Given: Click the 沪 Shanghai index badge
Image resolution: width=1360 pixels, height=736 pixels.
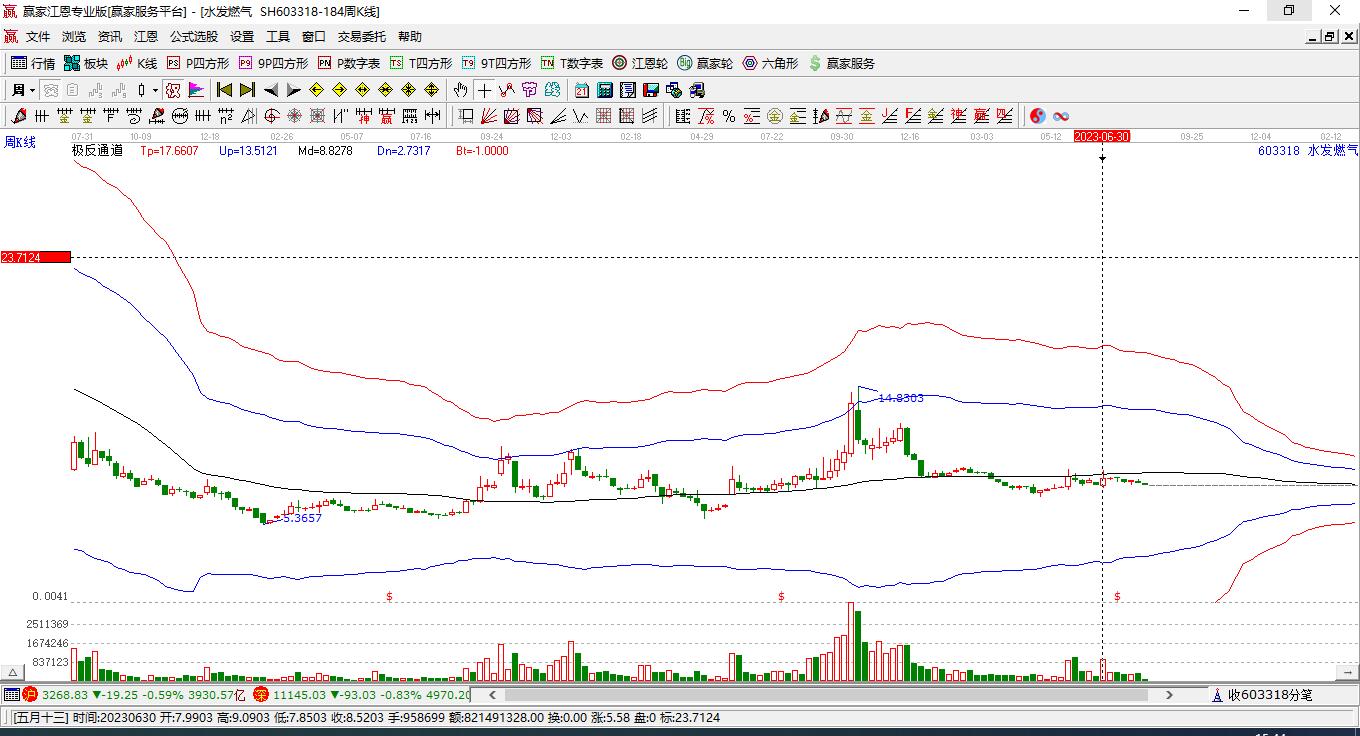Looking at the screenshot, I should click(30, 695).
